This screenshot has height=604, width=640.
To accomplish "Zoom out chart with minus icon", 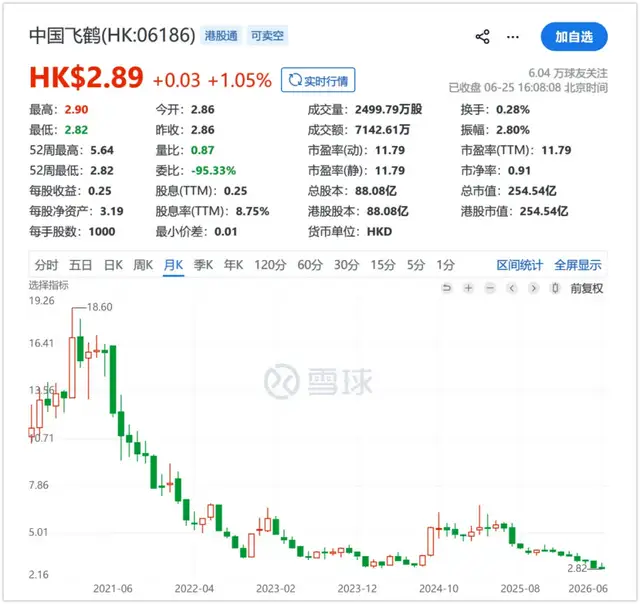I will point(490,288).
